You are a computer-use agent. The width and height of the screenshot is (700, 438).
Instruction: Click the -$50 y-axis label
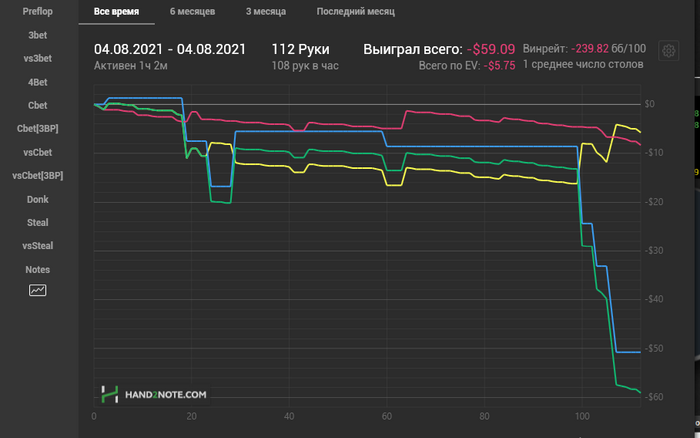click(x=654, y=348)
